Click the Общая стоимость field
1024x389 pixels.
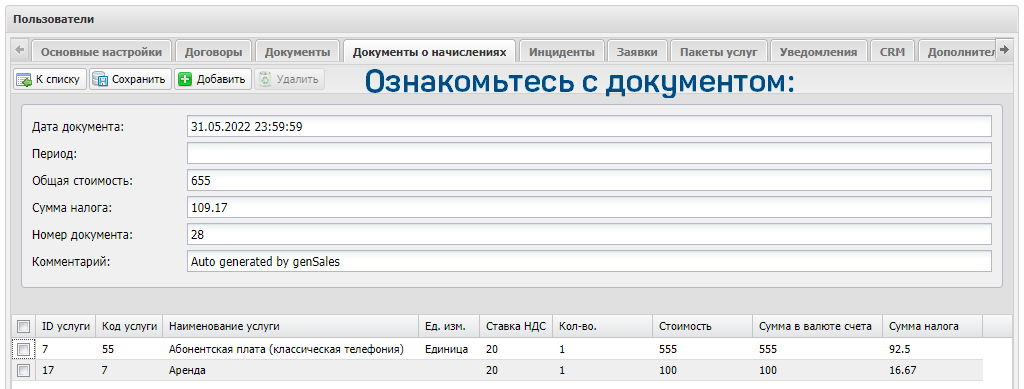589,180
